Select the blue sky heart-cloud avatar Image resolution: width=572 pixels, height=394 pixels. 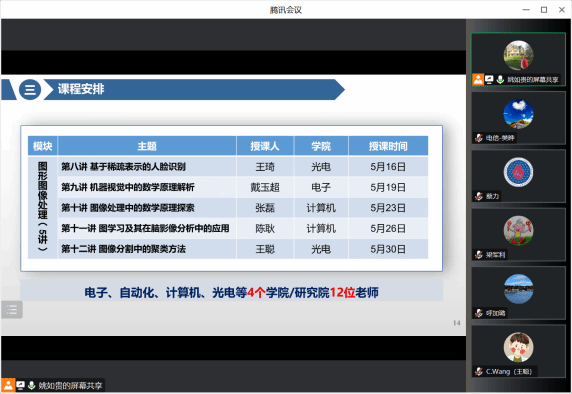tap(518, 114)
